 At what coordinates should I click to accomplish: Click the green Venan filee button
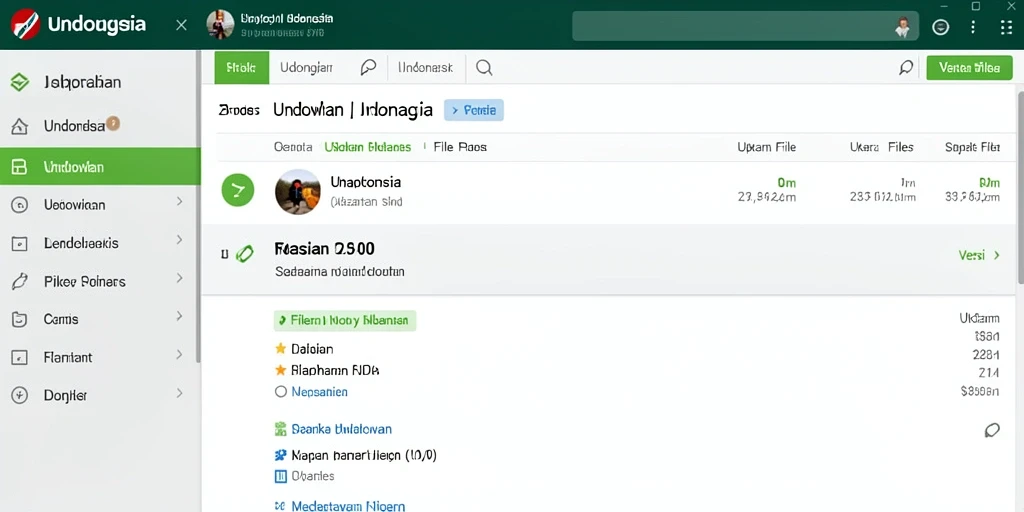(969, 67)
